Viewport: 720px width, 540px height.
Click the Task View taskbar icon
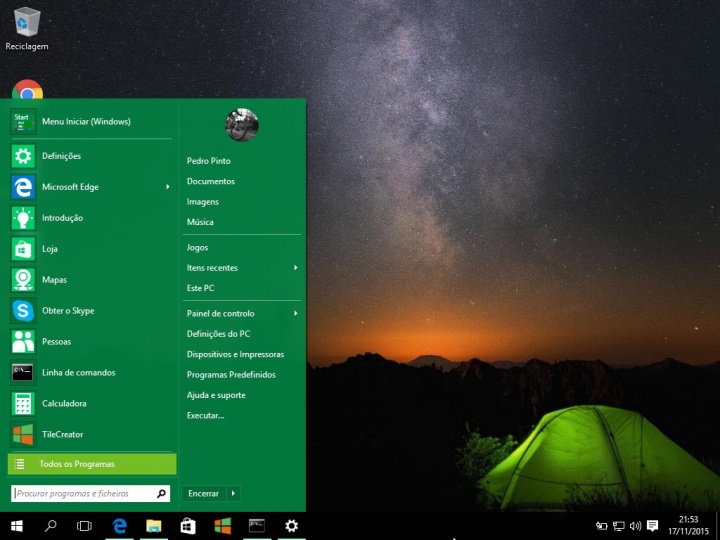pos(84,526)
